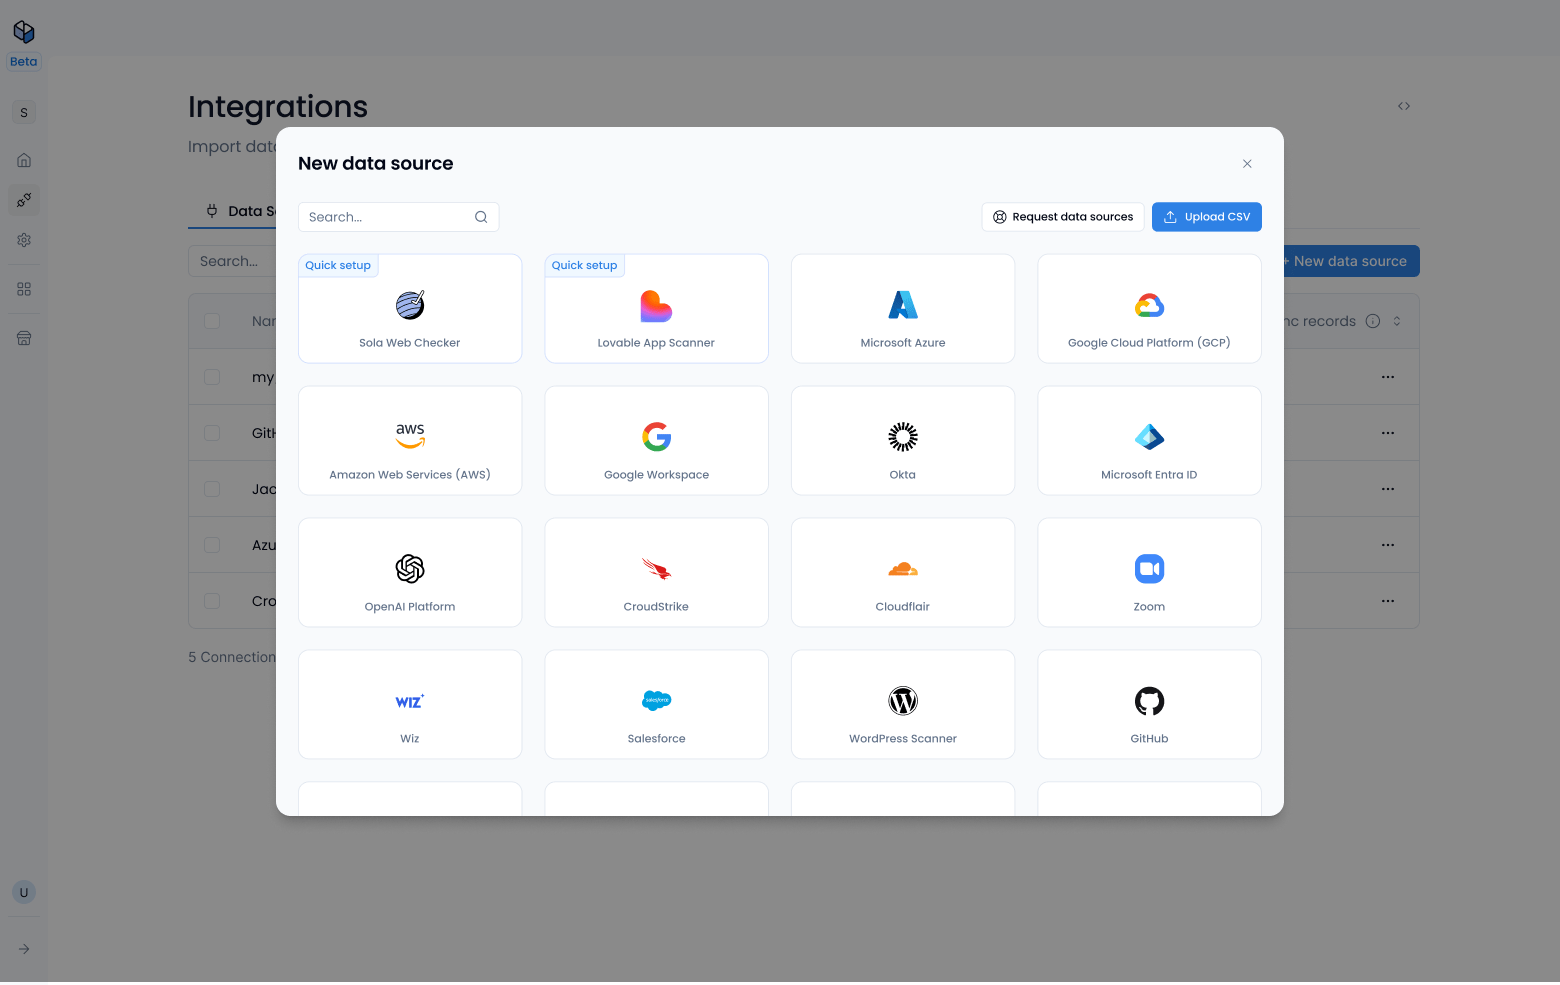
Task: Open more options menu for the 'Jac' row
Action: (1388, 489)
